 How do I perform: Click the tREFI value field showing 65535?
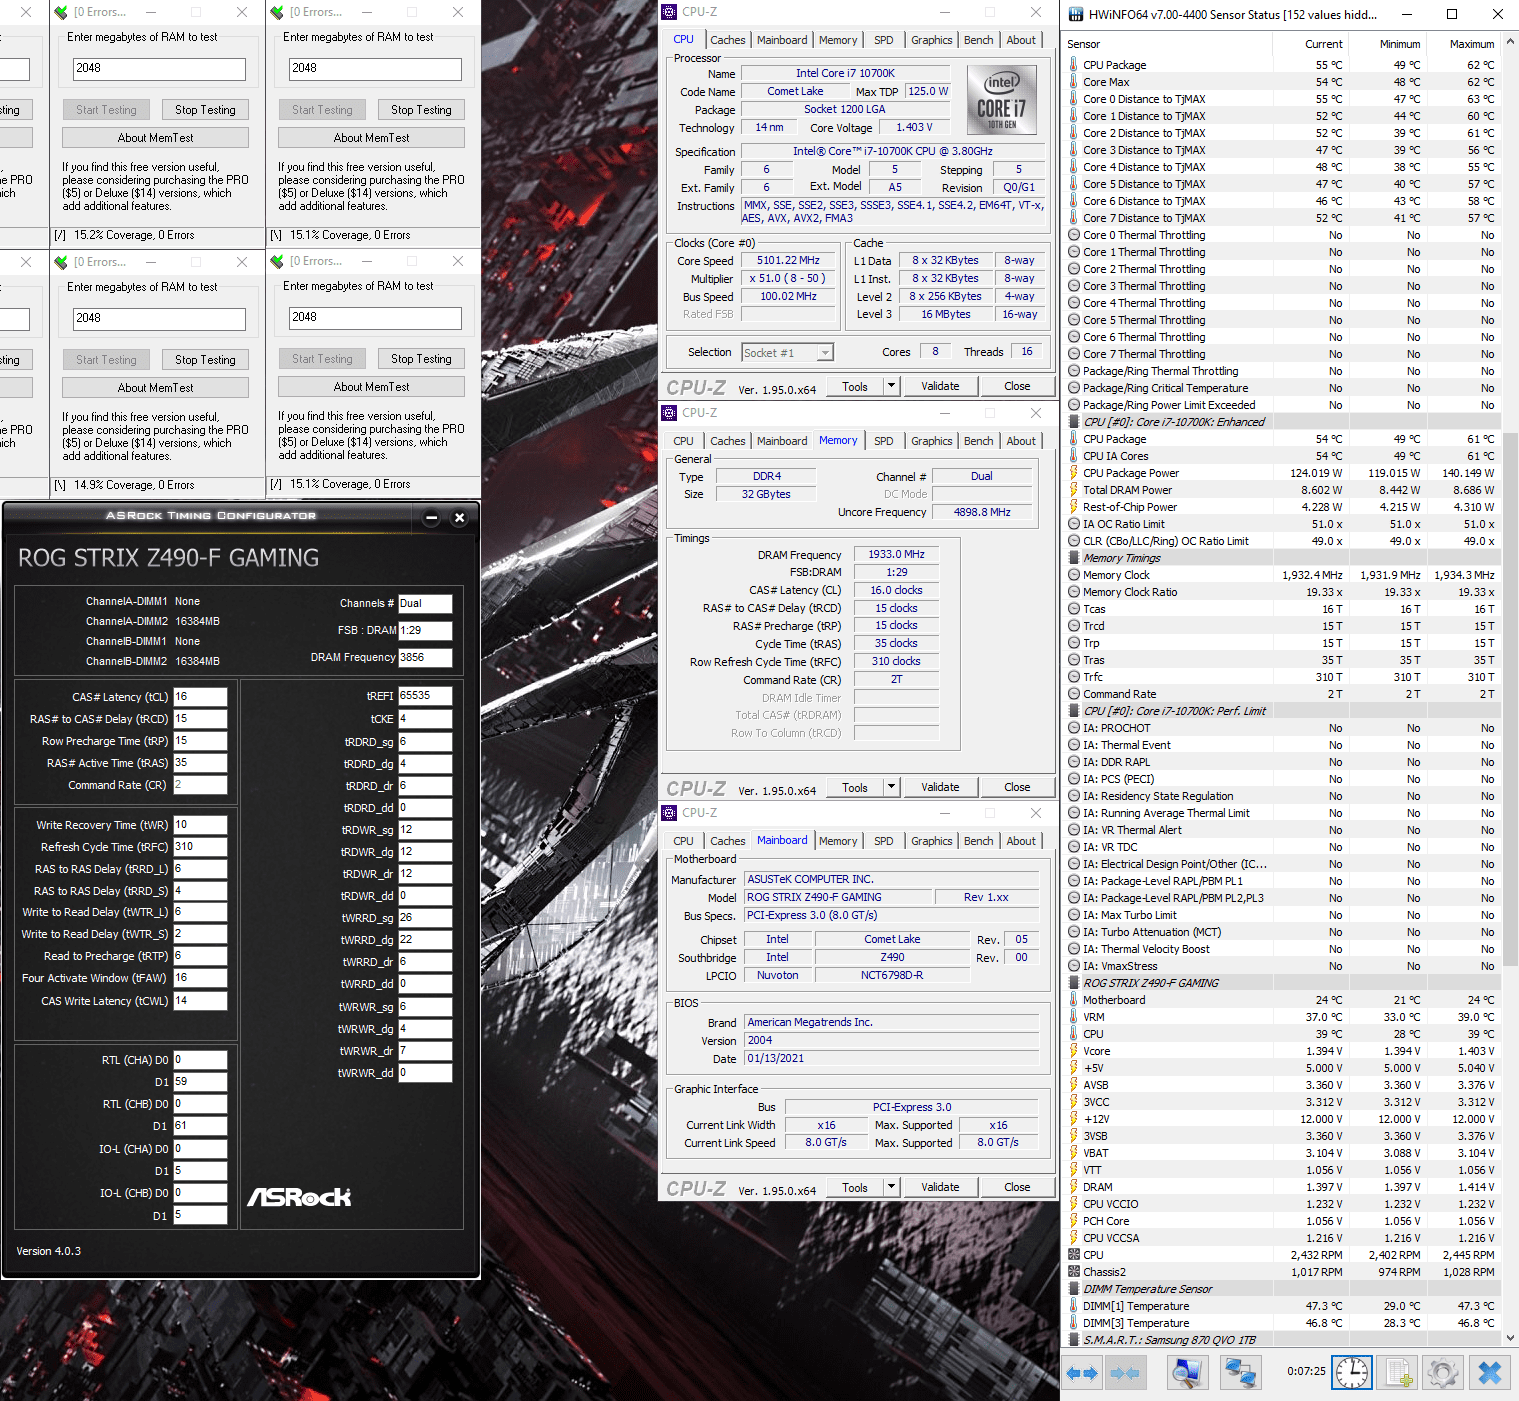[425, 695]
